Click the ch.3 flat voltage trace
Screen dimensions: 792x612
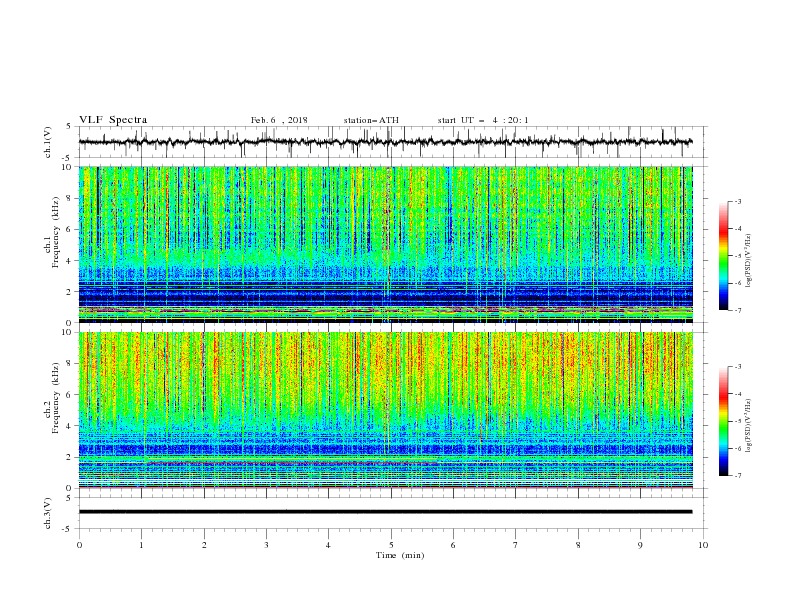(x=385, y=512)
